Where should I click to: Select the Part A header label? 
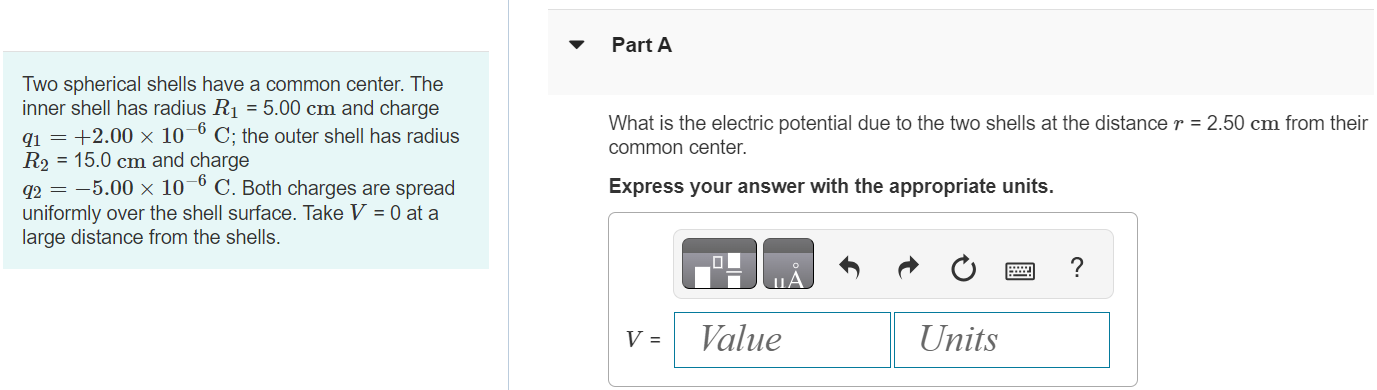tap(642, 45)
